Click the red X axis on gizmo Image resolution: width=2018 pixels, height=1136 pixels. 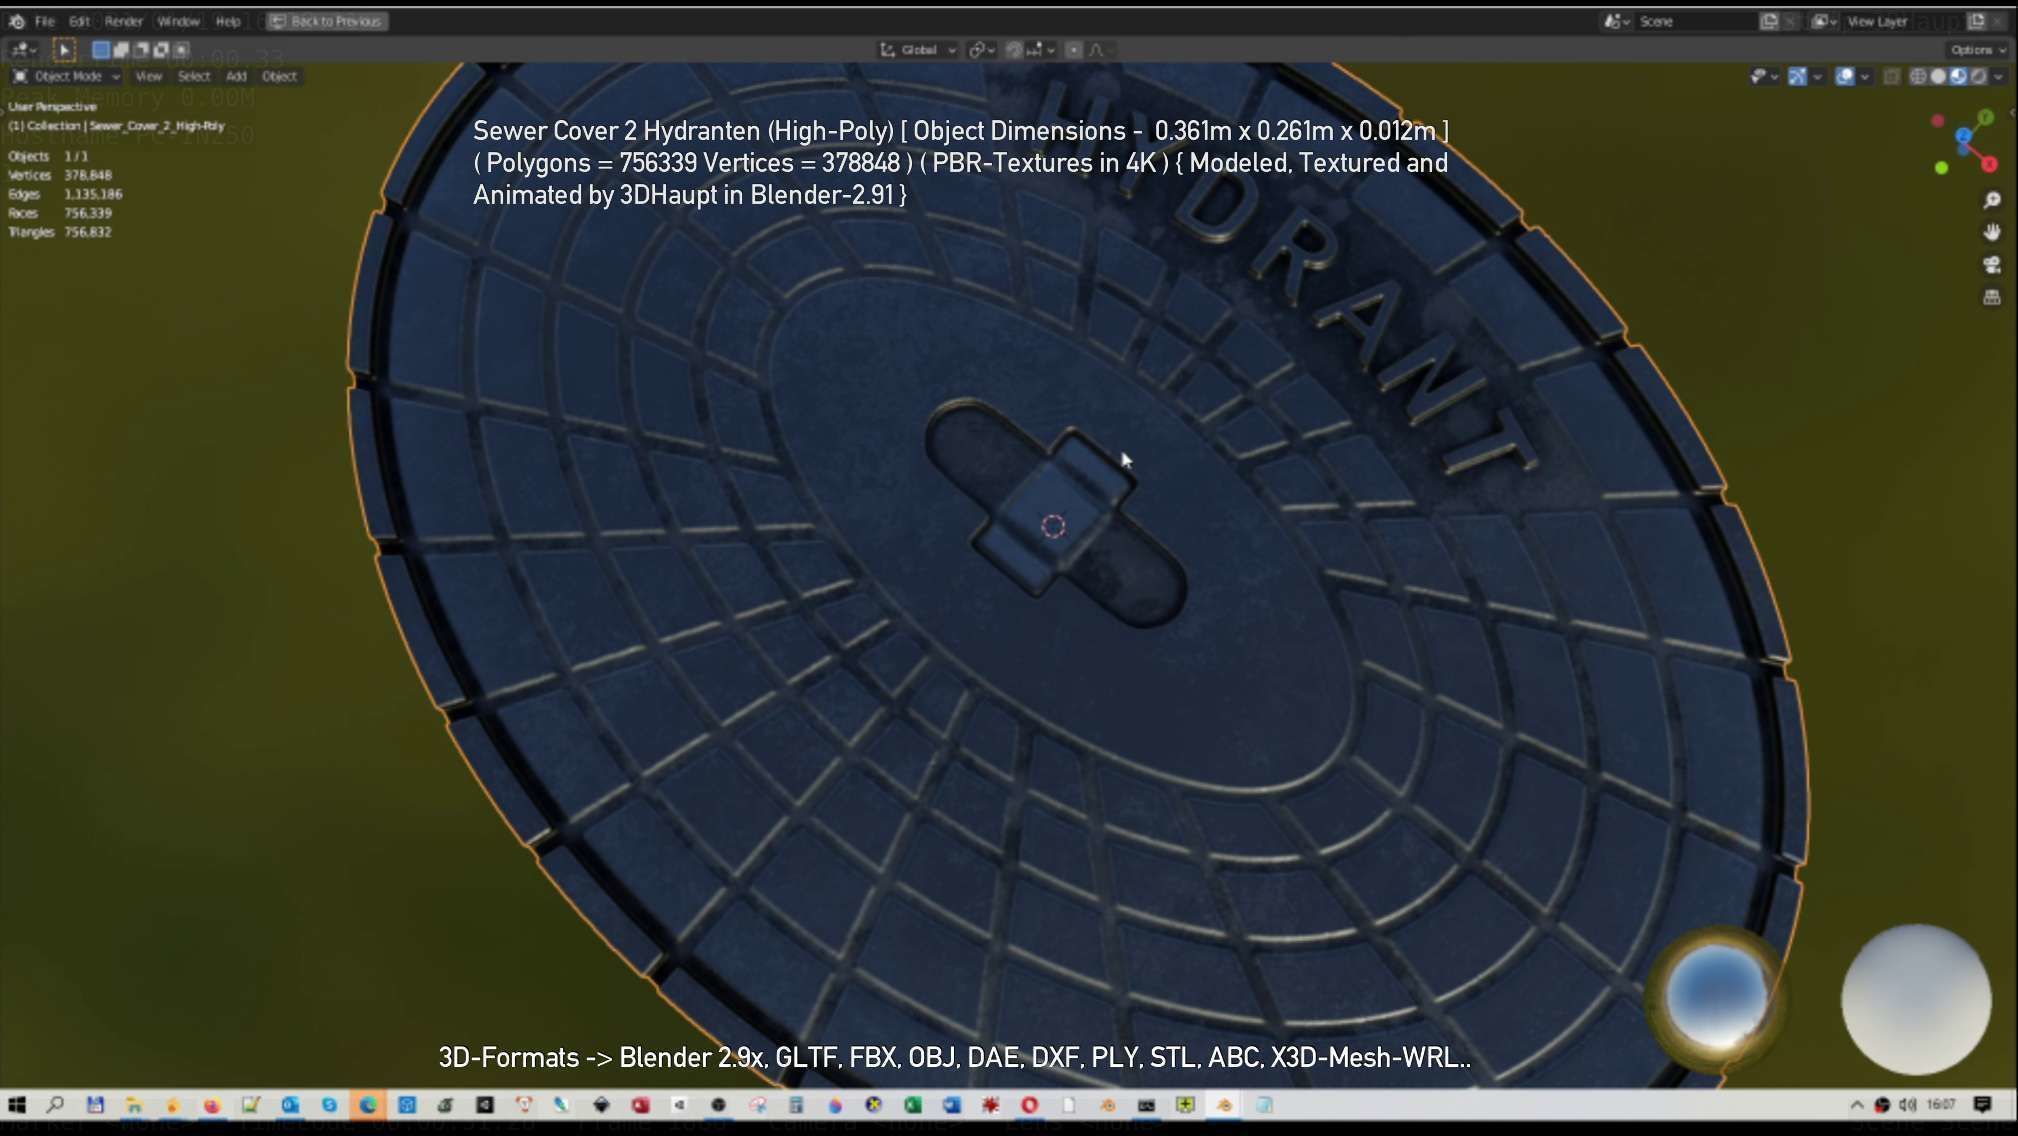pos(1989,163)
